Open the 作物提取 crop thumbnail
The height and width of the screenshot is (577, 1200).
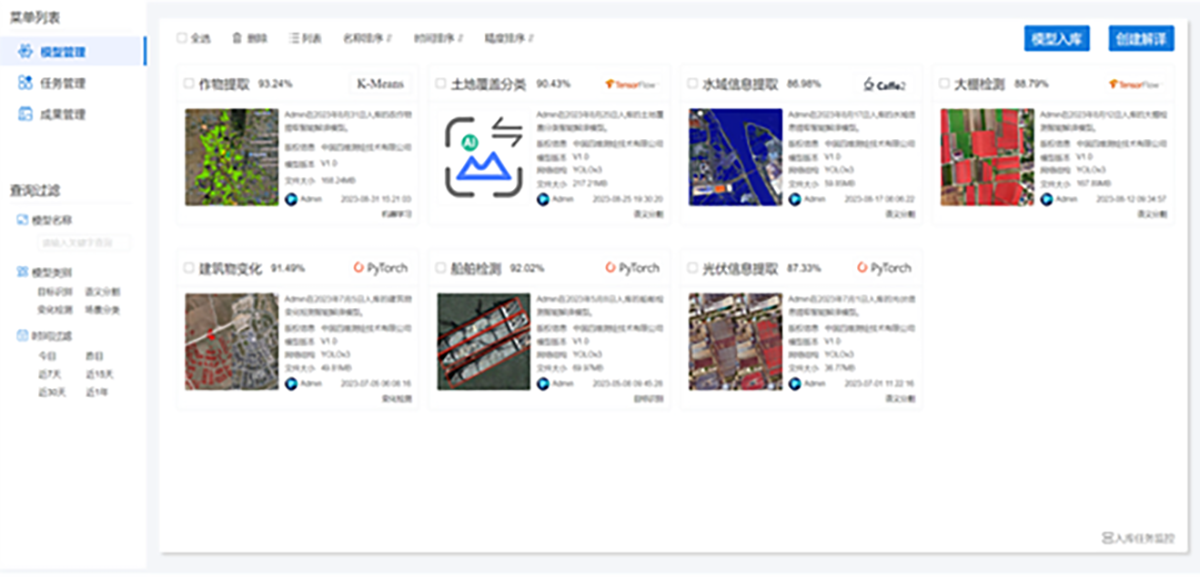[x=232, y=157]
